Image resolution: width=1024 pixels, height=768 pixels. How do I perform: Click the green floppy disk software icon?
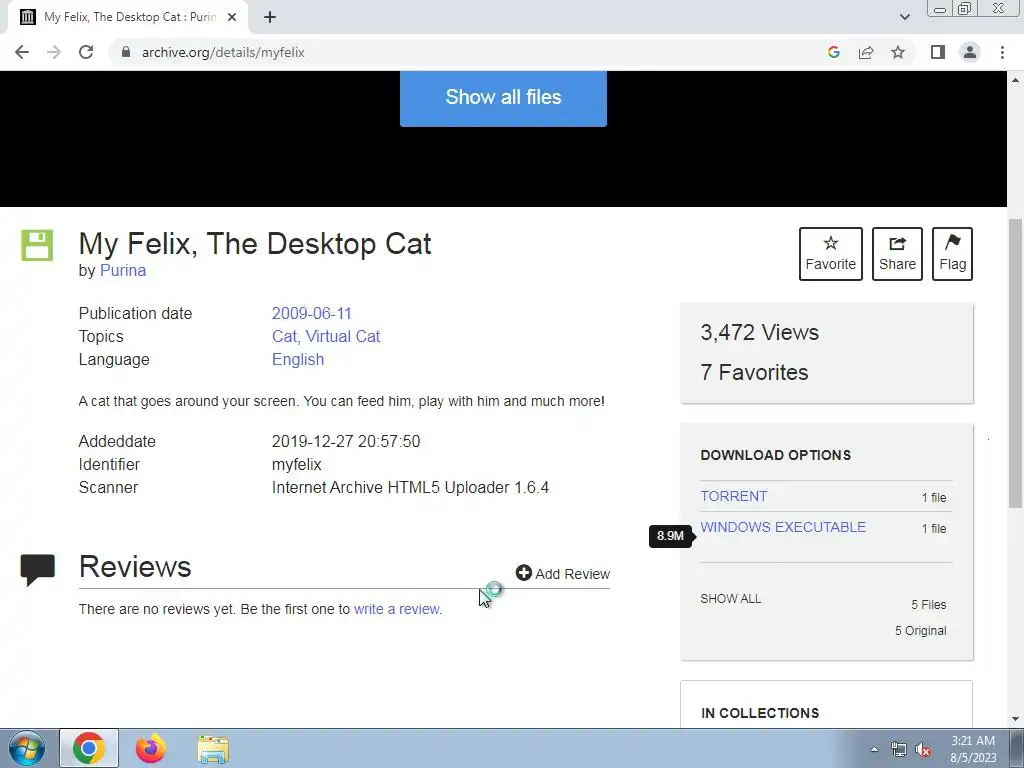point(37,245)
